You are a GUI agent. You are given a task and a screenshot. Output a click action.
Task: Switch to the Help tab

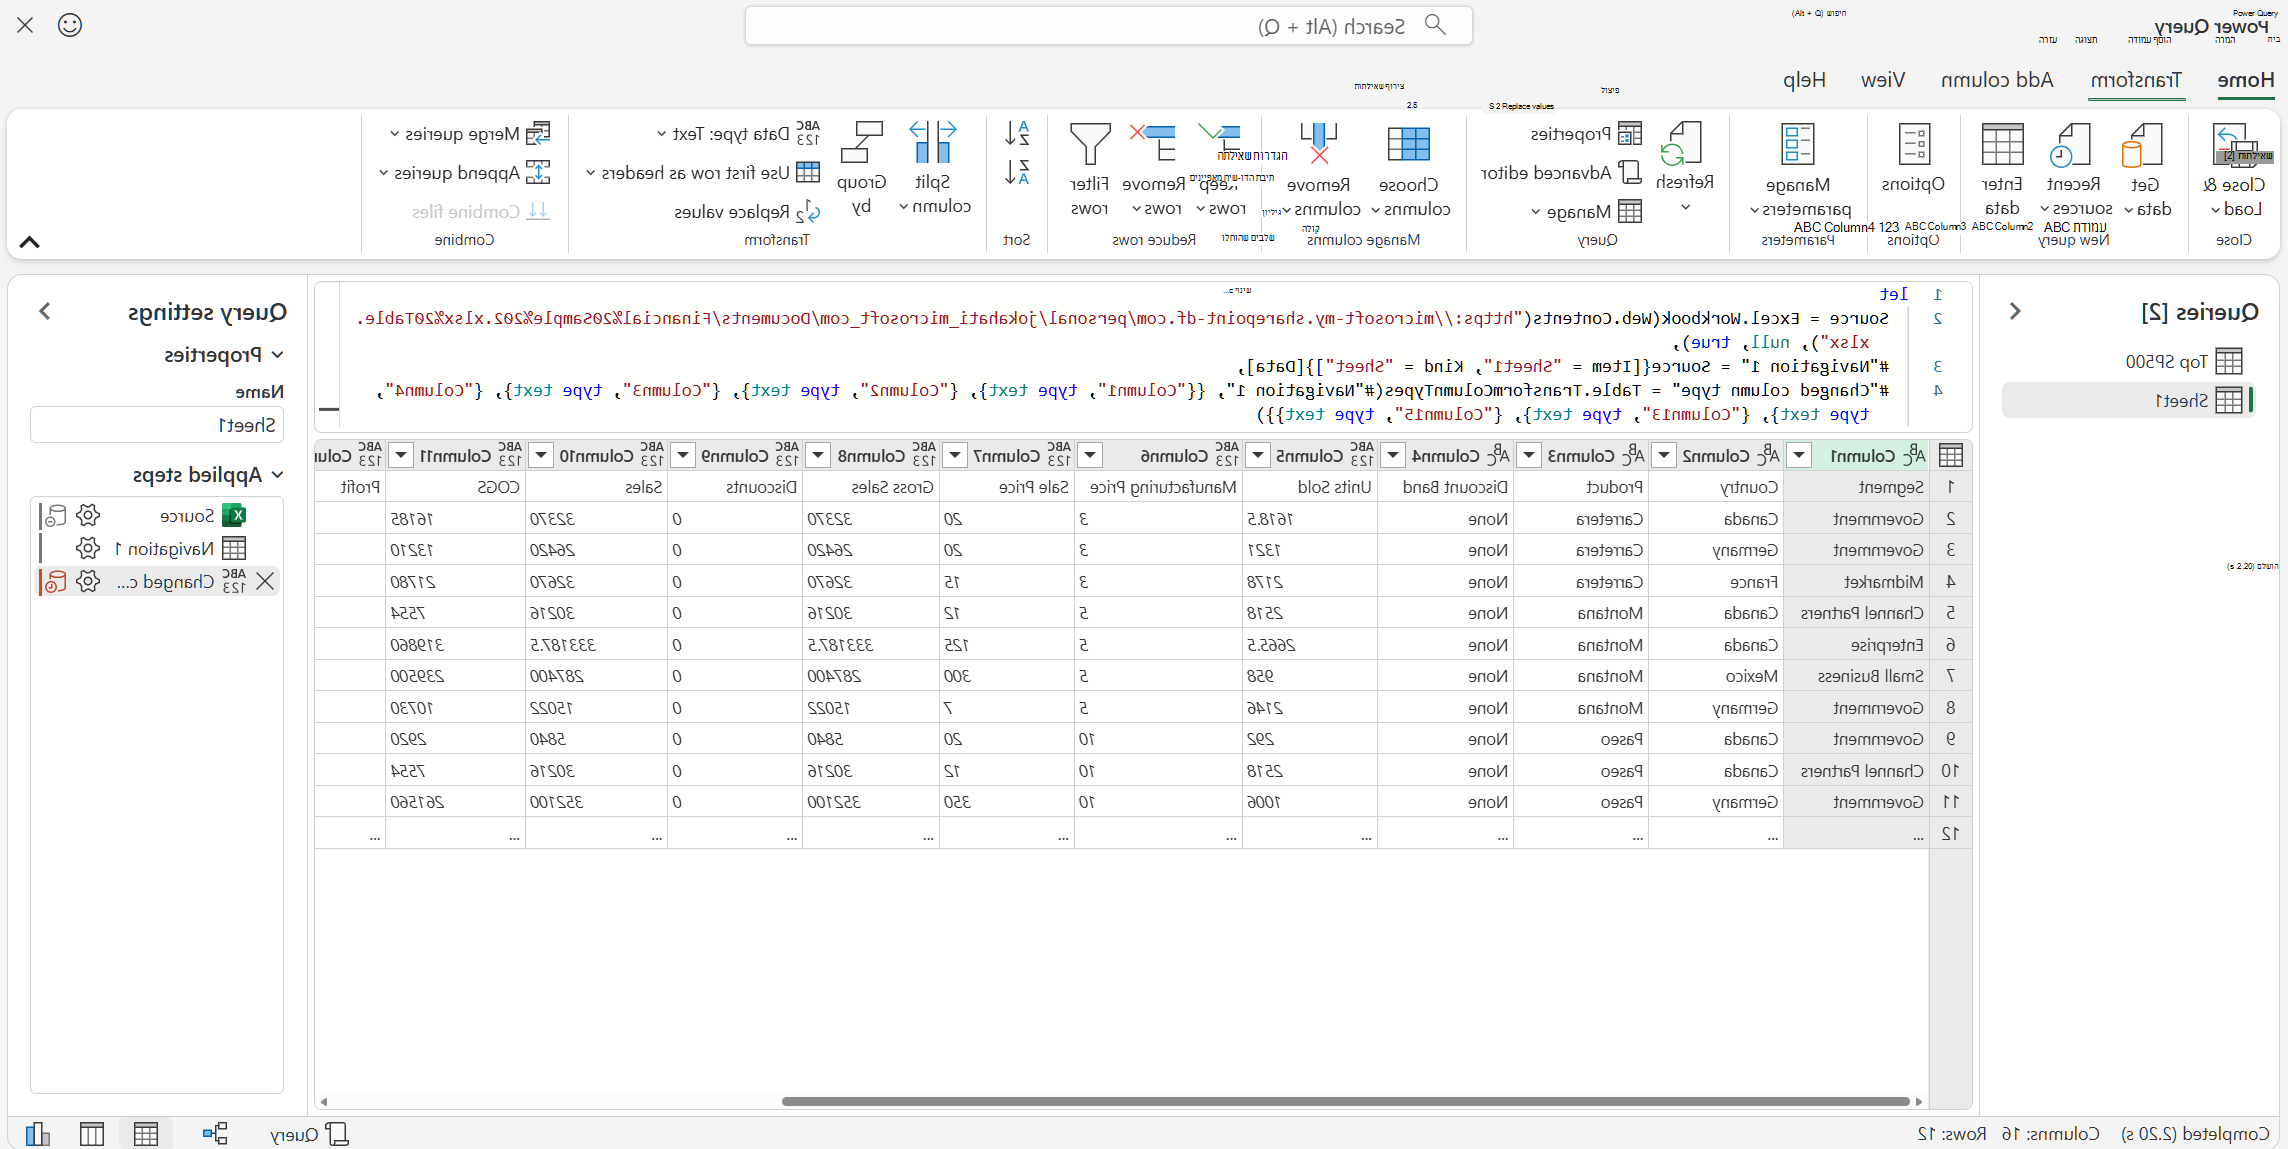click(x=1804, y=80)
